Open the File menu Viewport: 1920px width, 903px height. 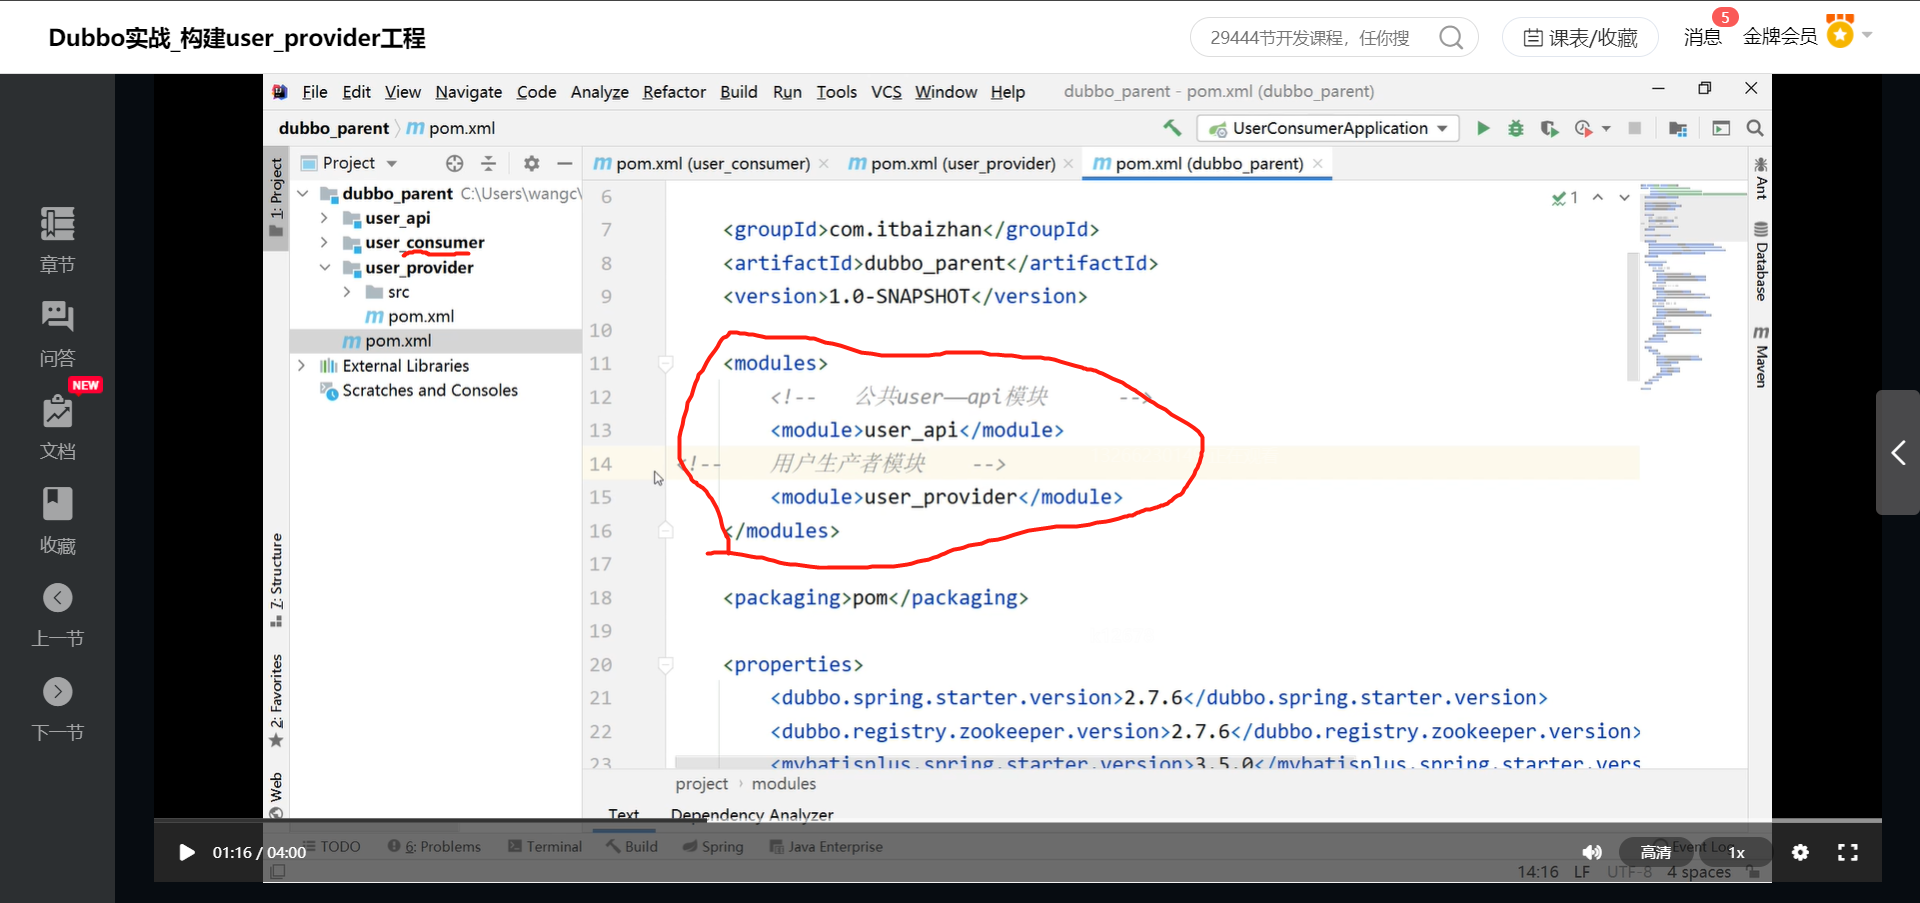315,92
